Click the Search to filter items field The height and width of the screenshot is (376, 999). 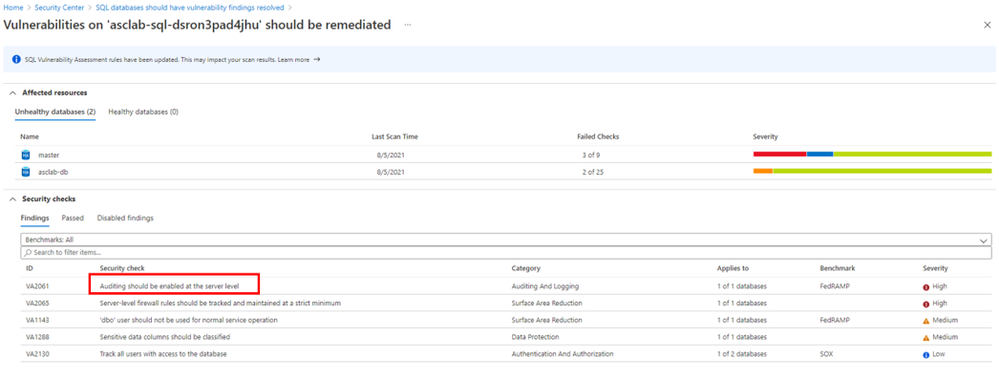pos(506,252)
